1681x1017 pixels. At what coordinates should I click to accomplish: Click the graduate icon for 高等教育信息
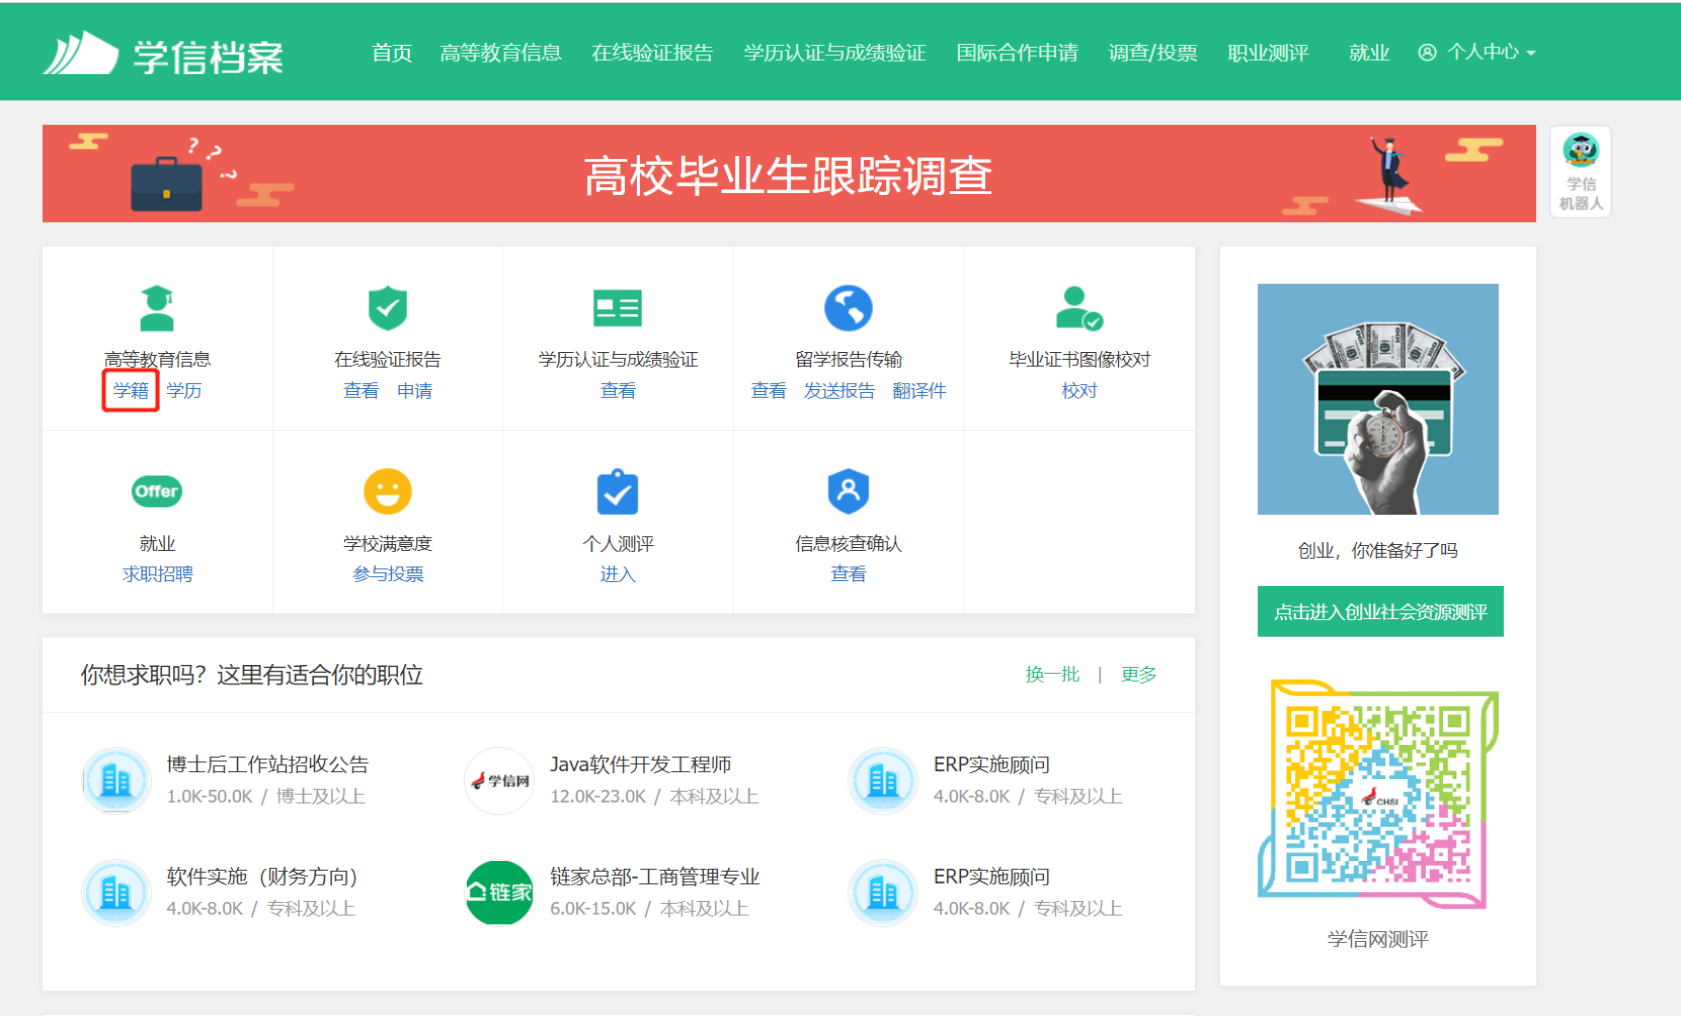(157, 307)
